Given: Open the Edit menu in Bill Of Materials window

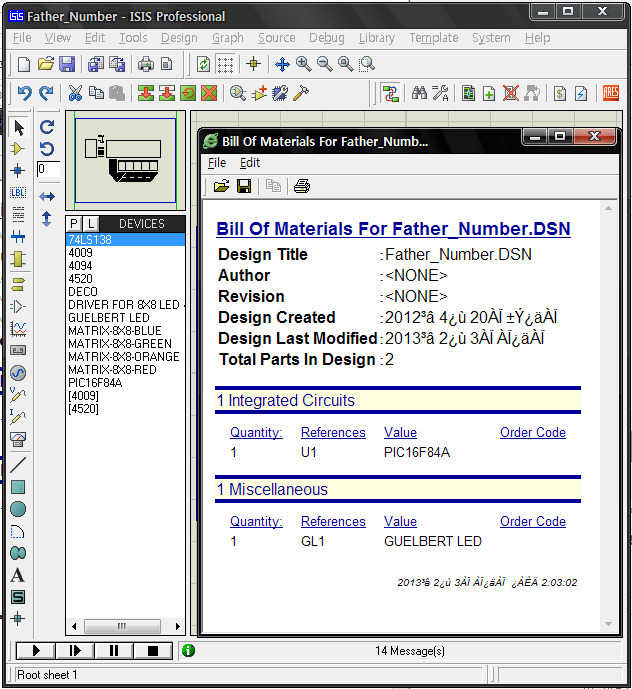Looking at the screenshot, I should click(x=250, y=163).
